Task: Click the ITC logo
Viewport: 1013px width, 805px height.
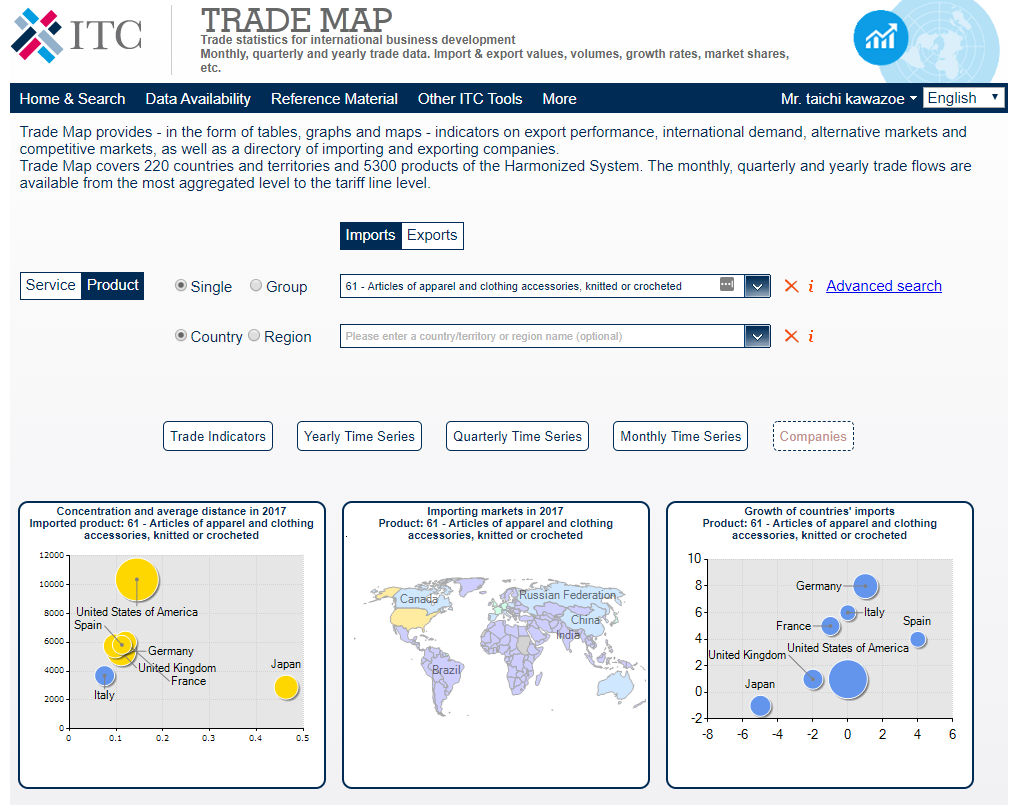Action: tap(76, 35)
